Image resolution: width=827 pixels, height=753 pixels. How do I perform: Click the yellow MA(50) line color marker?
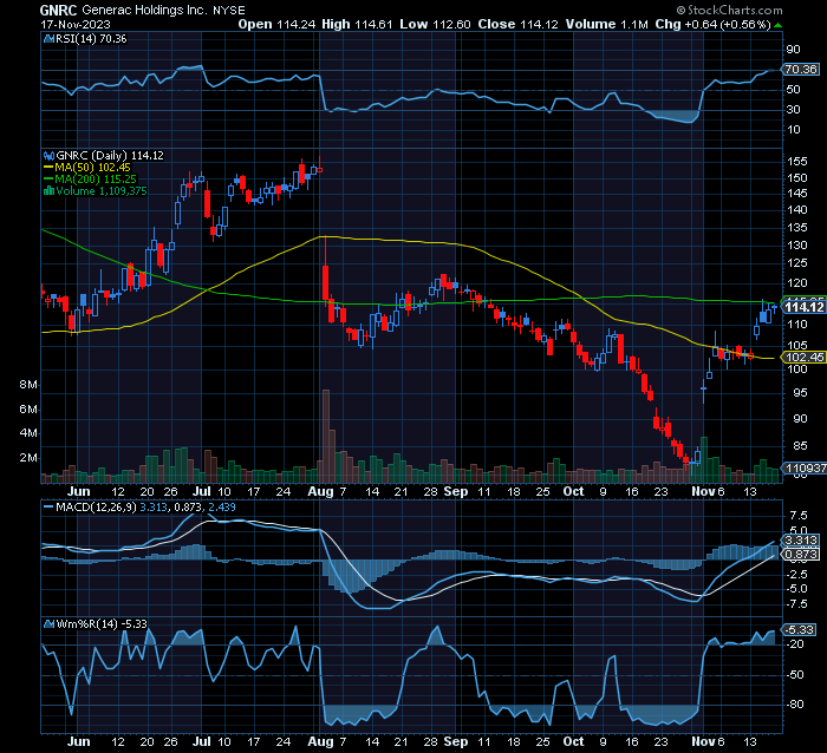click(48, 165)
